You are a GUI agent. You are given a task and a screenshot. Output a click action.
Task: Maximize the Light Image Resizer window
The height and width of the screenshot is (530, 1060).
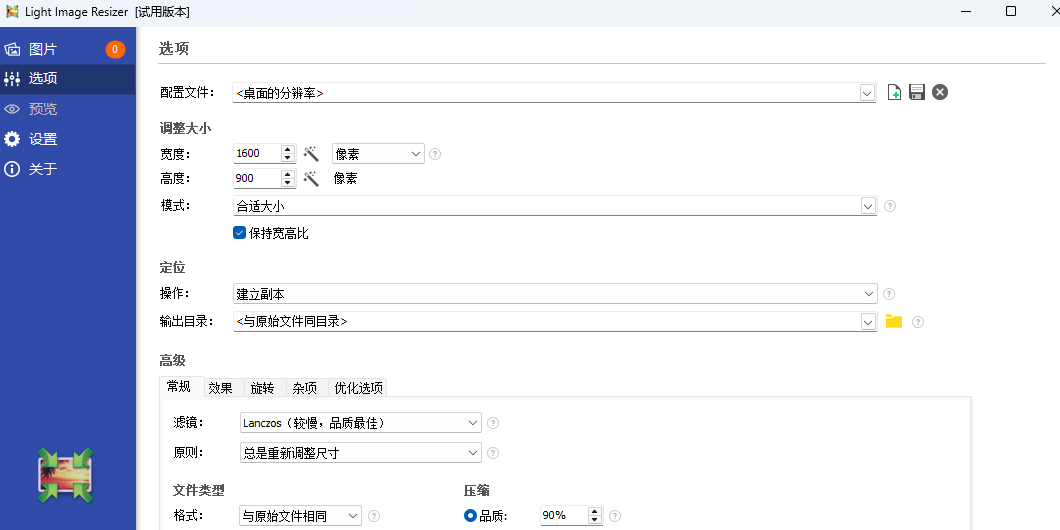pyautogui.click(x=1011, y=11)
